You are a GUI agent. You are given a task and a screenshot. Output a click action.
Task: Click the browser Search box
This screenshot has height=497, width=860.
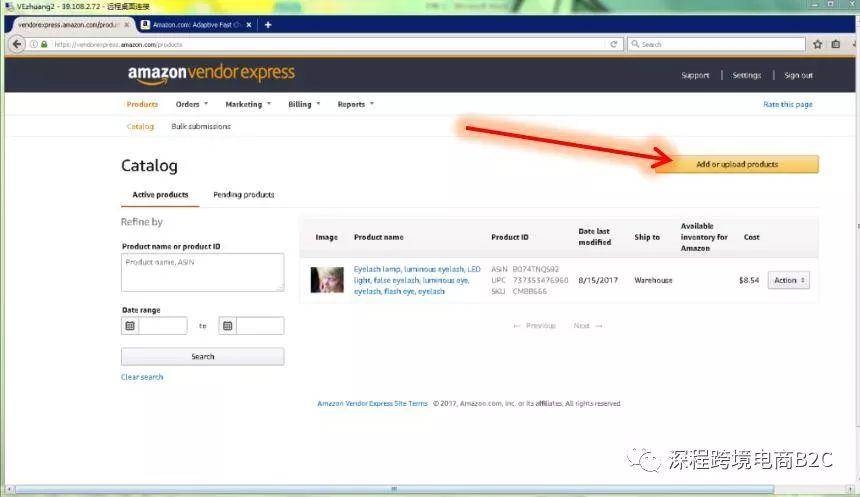tap(716, 44)
